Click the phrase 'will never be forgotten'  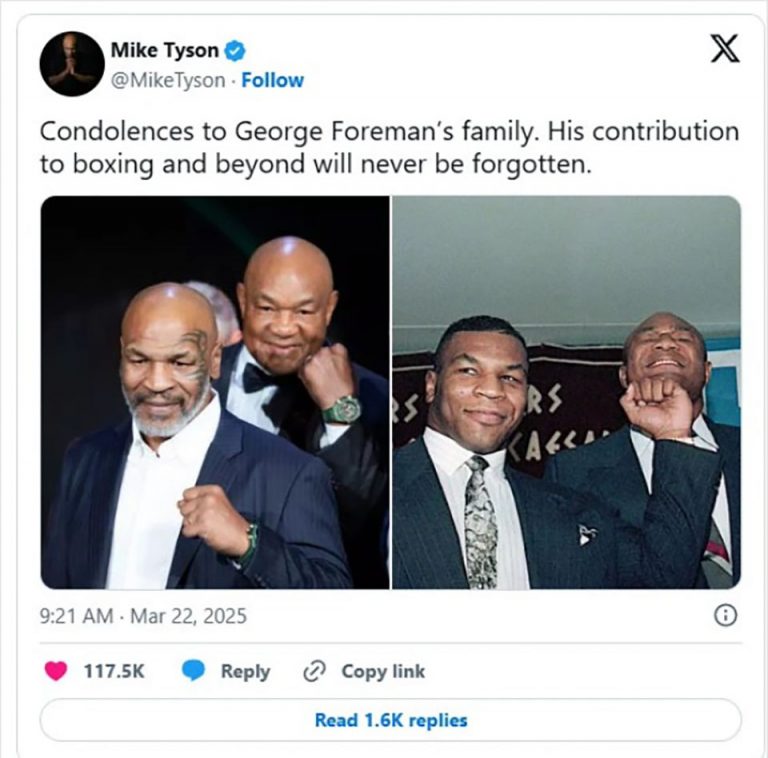[x=485, y=164]
